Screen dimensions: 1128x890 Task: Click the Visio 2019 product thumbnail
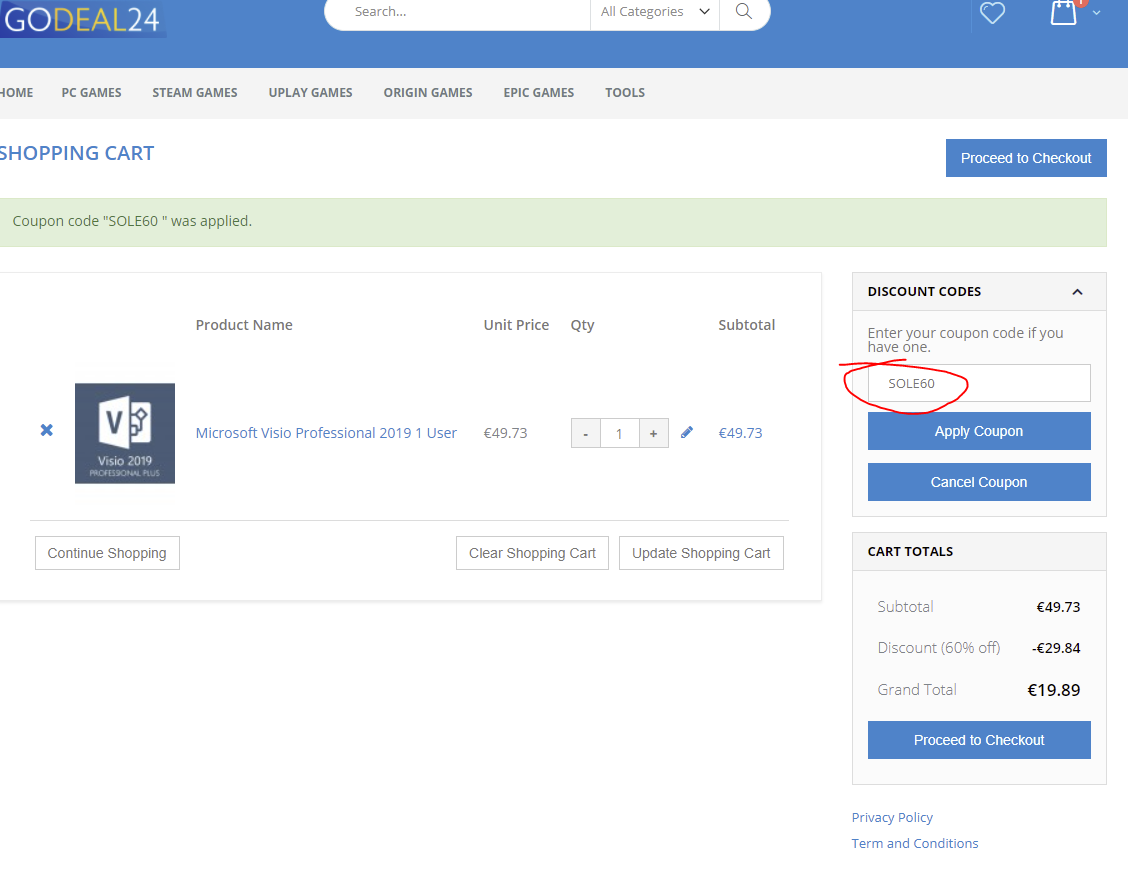click(x=125, y=433)
